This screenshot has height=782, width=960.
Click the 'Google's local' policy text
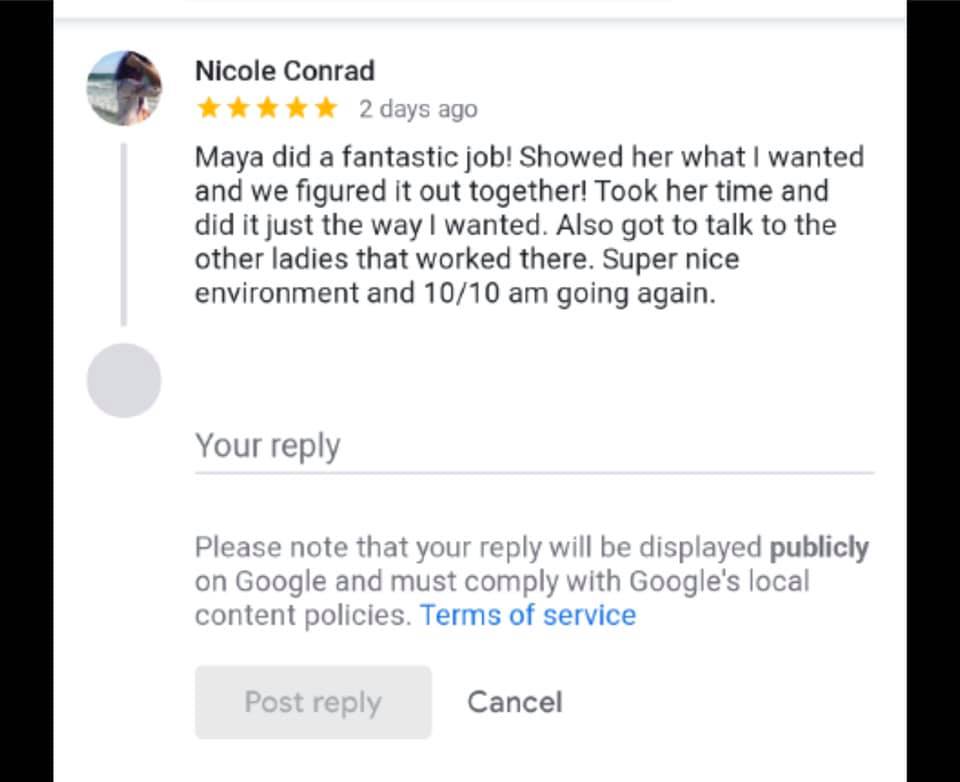click(x=719, y=581)
